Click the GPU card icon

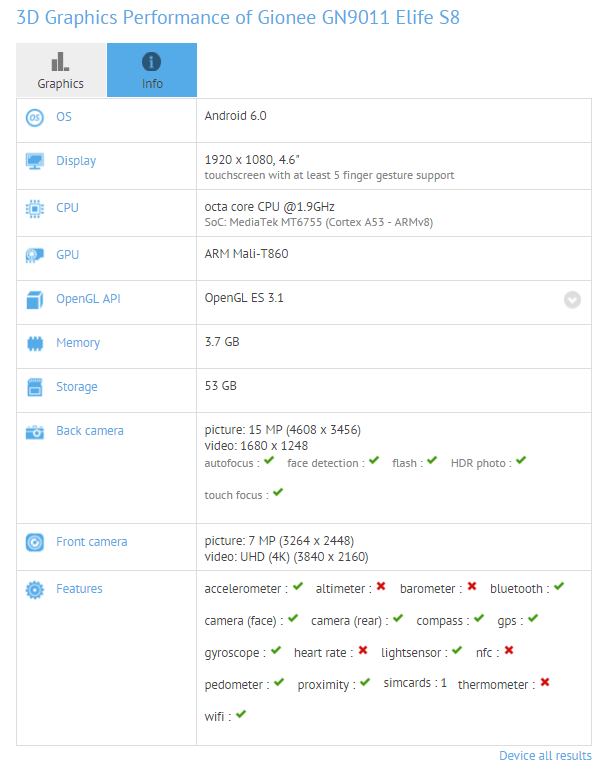point(35,255)
